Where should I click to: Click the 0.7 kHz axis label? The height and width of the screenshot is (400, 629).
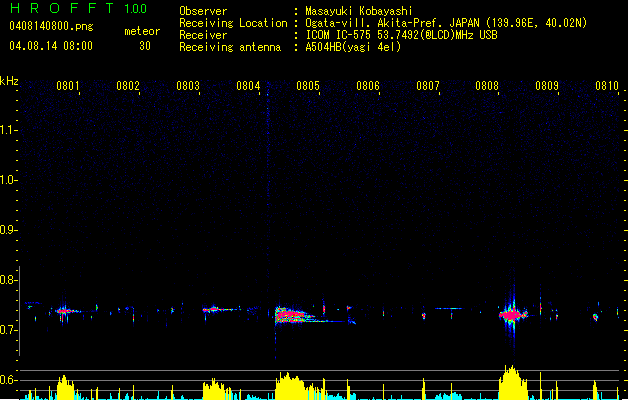click(x=7, y=330)
